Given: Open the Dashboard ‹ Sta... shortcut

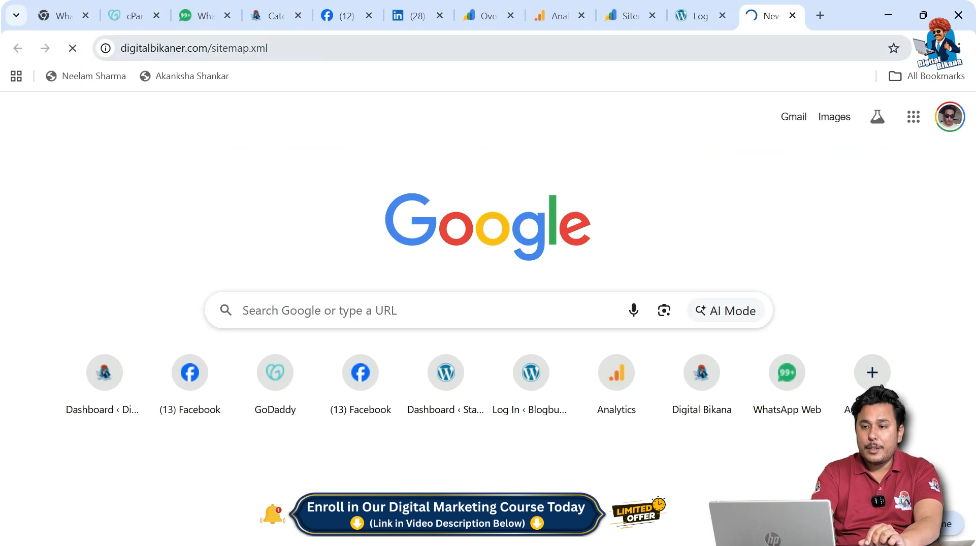Looking at the screenshot, I should pos(445,384).
